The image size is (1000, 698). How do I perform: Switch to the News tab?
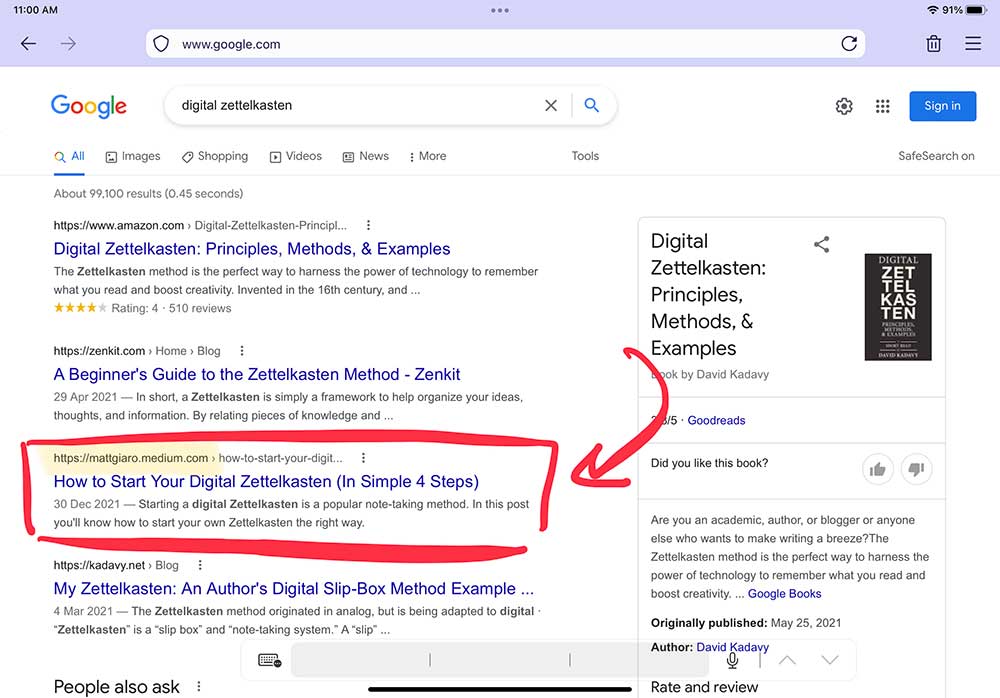[365, 156]
